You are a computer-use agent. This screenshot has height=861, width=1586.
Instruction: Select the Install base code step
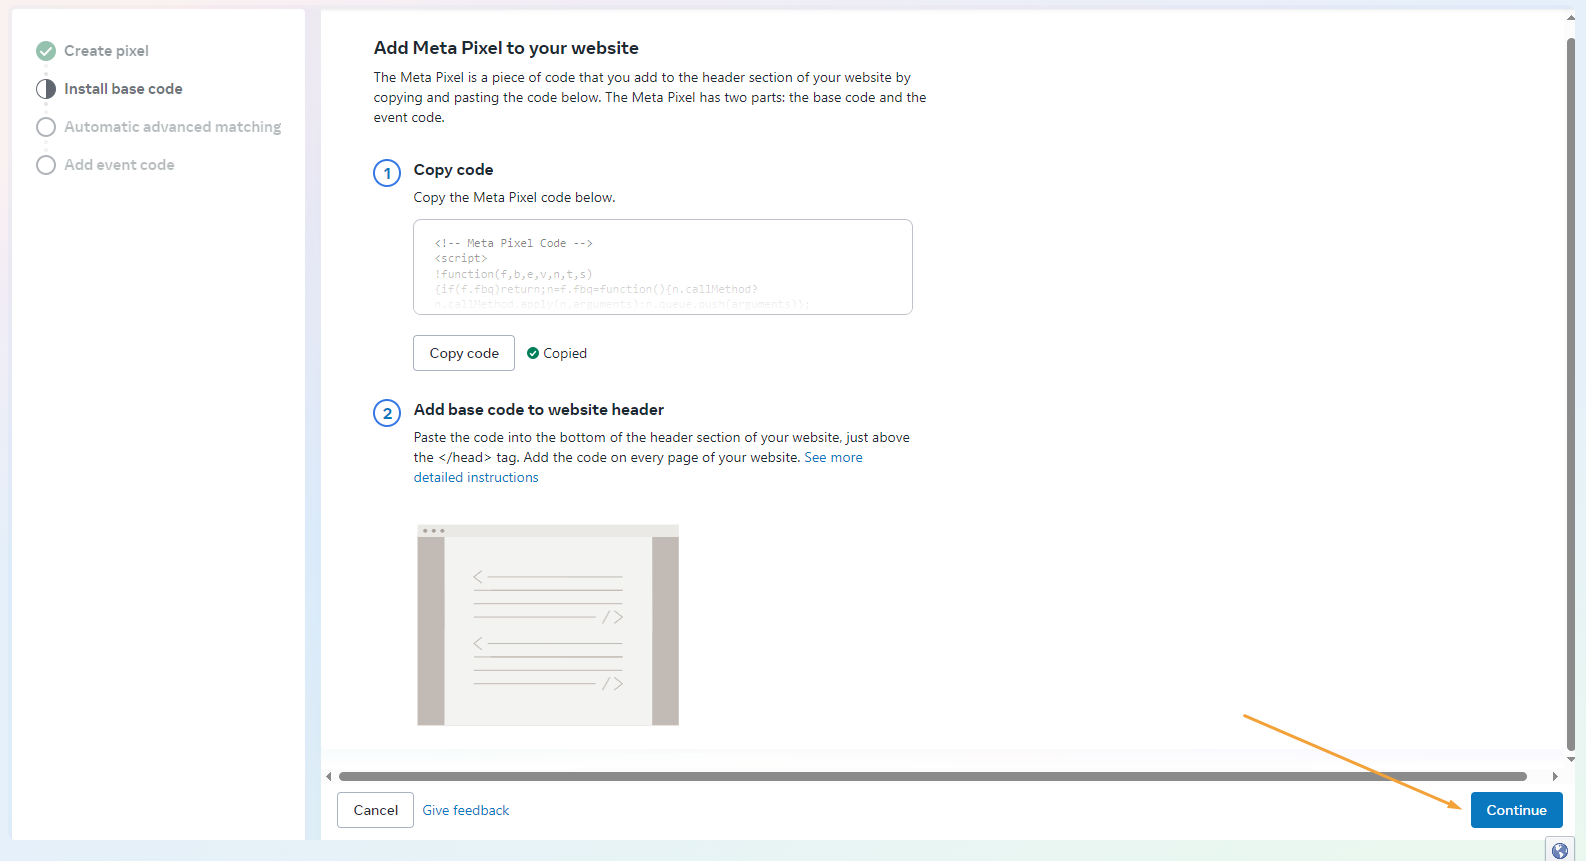(123, 89)
